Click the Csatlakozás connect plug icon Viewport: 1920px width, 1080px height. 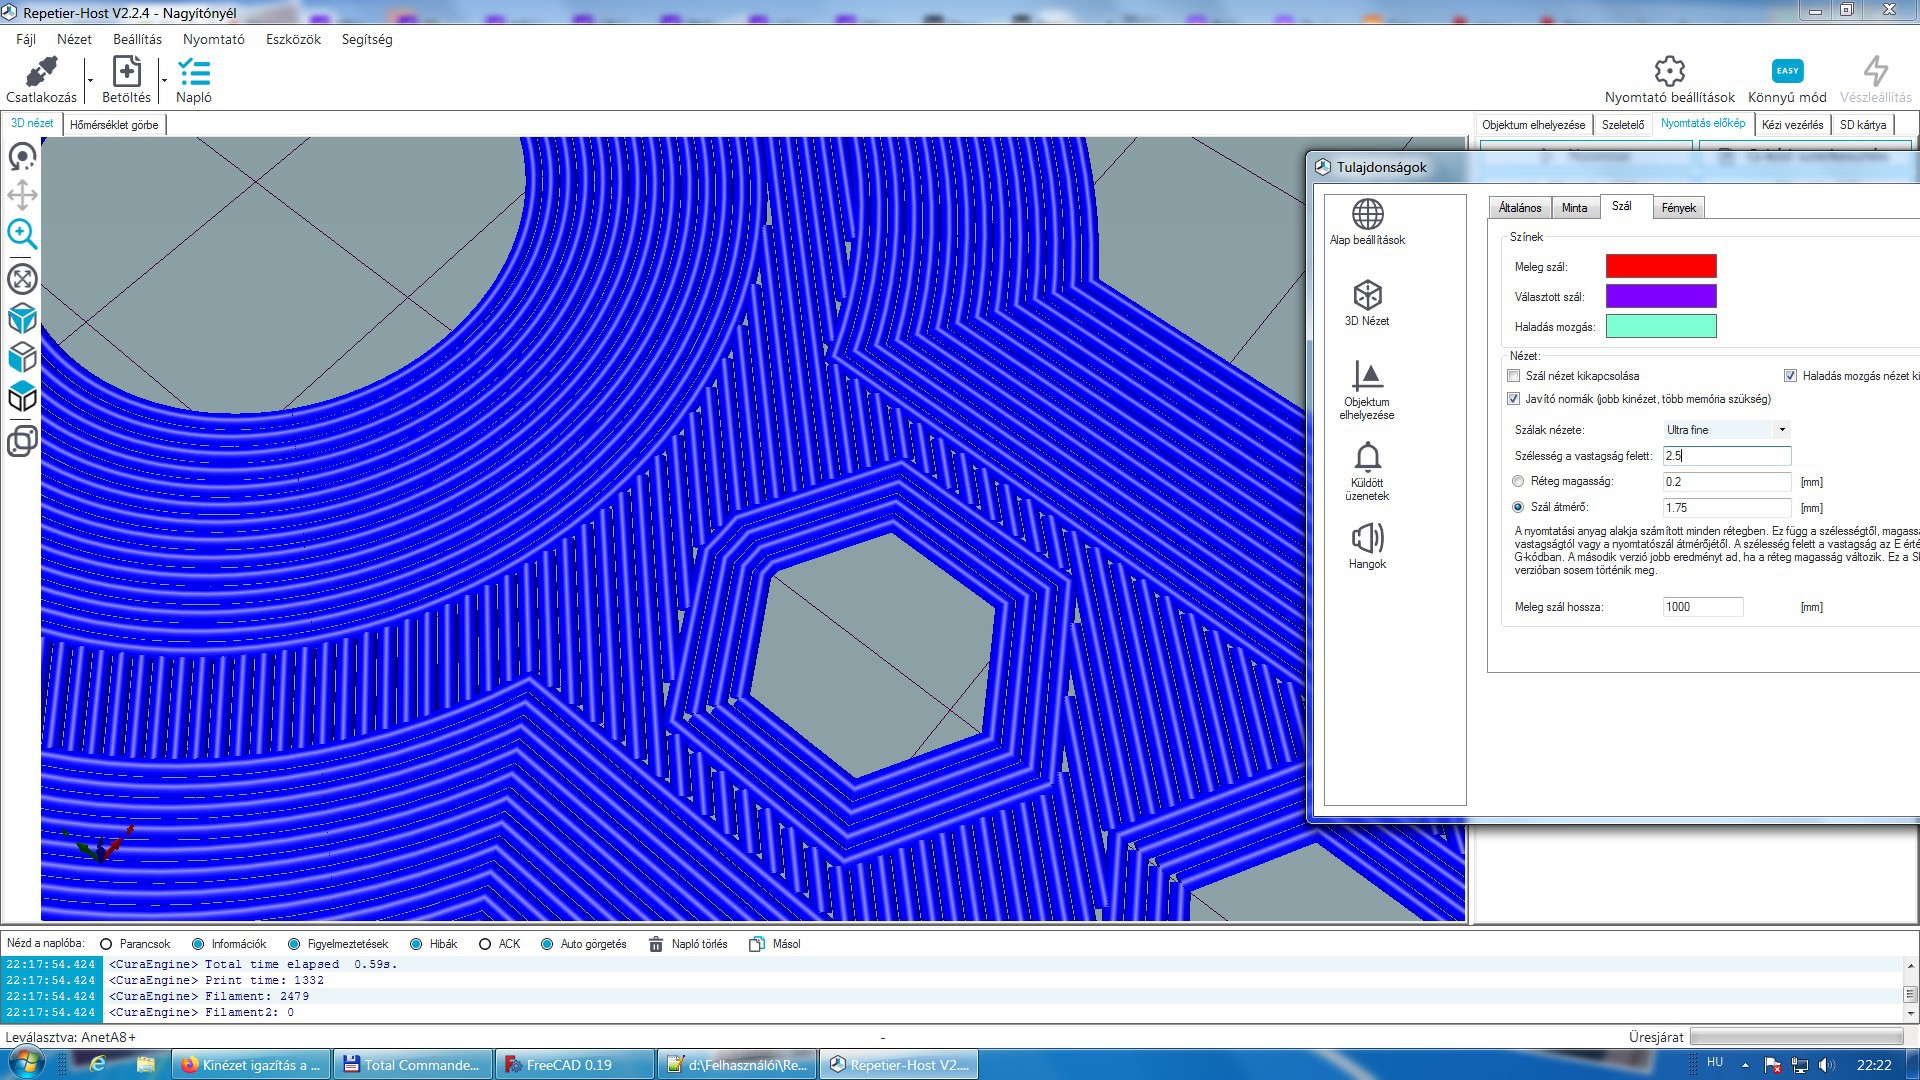(41, 72)
